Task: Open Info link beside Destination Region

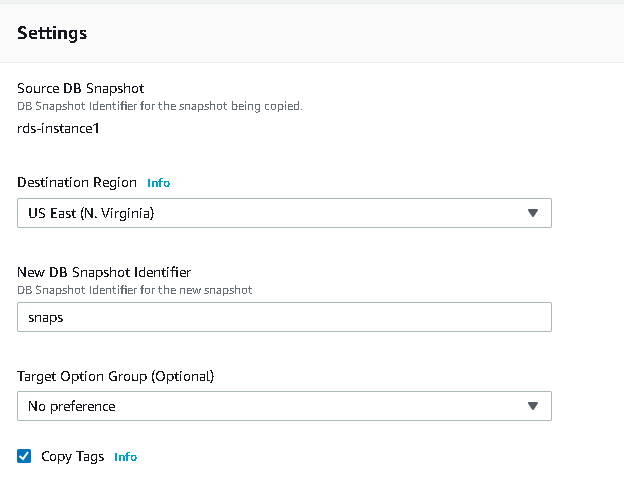Action: pos(158,183)
